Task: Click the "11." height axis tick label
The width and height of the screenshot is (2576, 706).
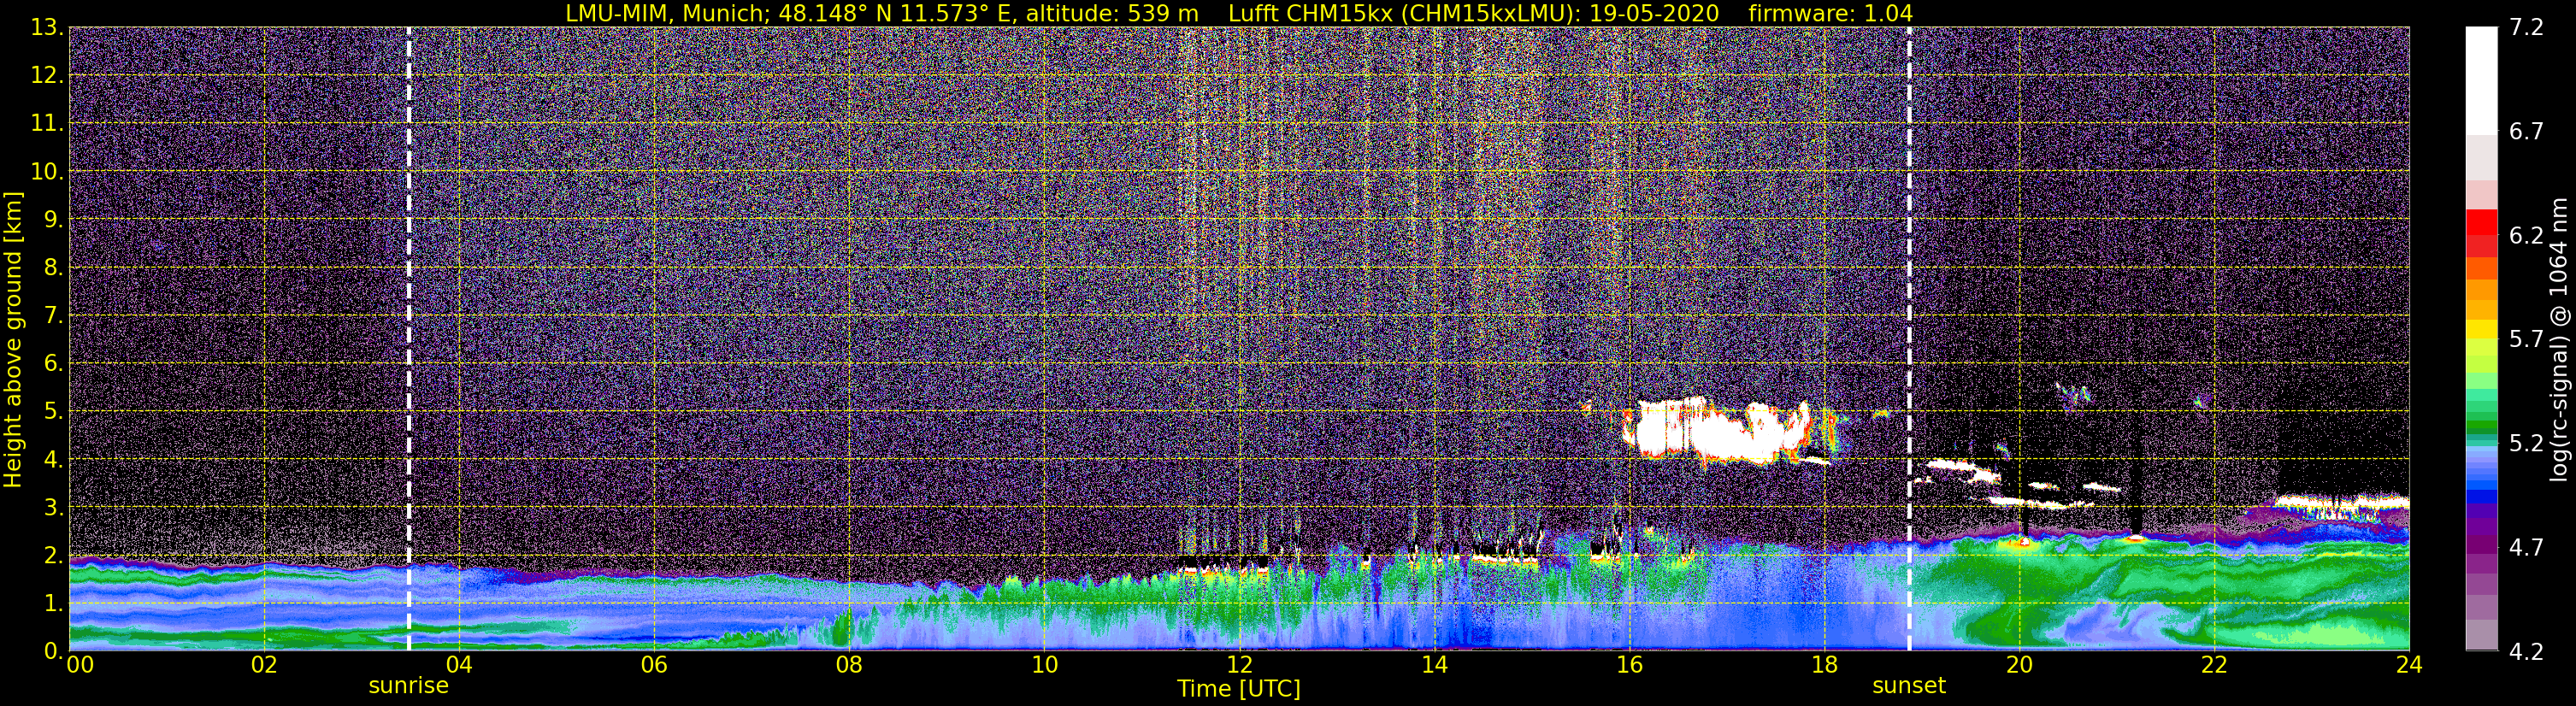Action: point(47,123)
